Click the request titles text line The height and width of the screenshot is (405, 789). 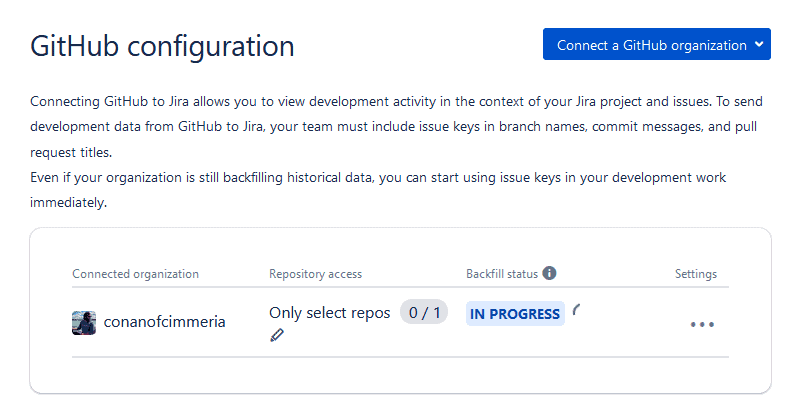point(71,152)
